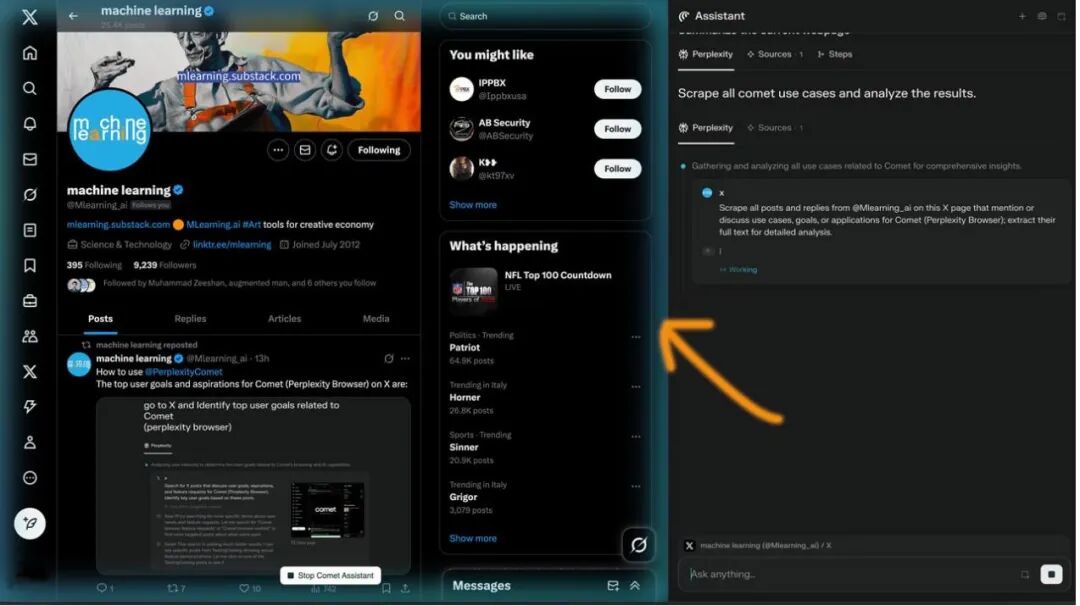Viewport: 1080px width, 606px height.
Task: Open the post's more options ellipsis
Action: (x=405, y=359)
